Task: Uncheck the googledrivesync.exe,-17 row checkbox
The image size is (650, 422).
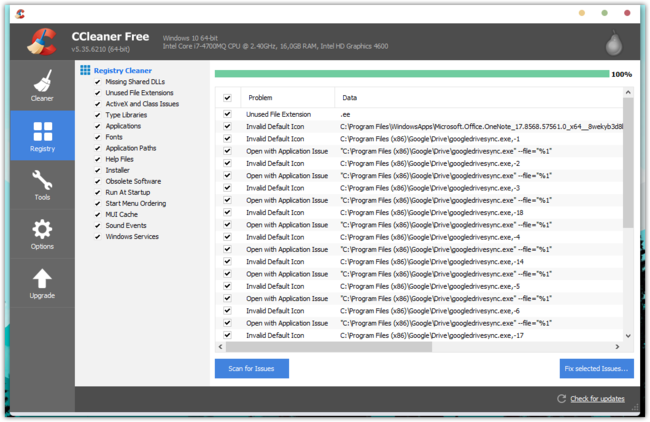Action: (x=227, y=335)
